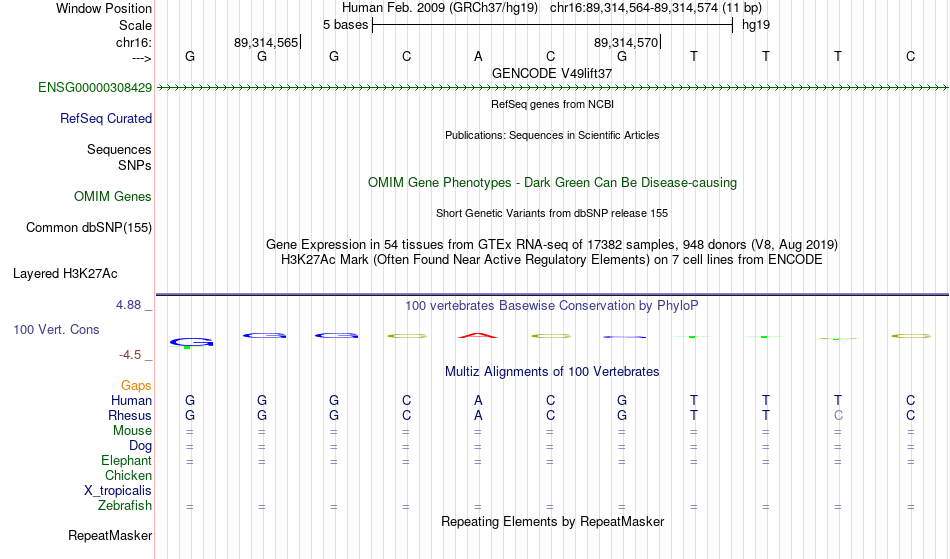Click the SNPs track label
Screen dimensions: 950x559
135,165
